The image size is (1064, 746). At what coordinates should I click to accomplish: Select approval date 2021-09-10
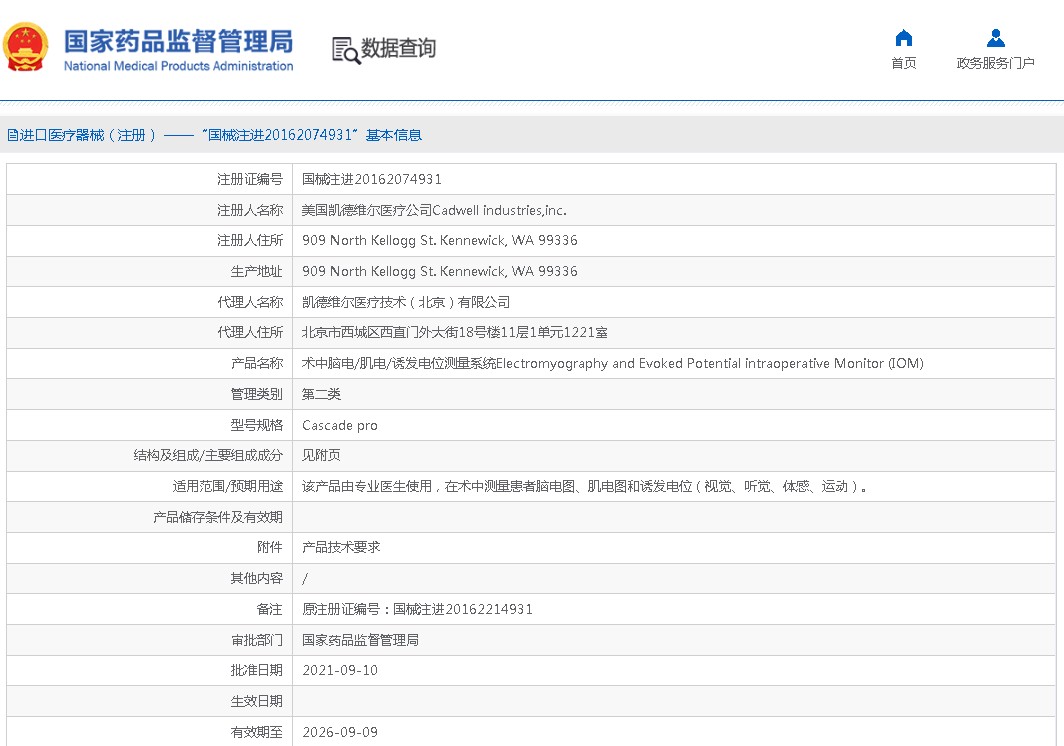340,671
